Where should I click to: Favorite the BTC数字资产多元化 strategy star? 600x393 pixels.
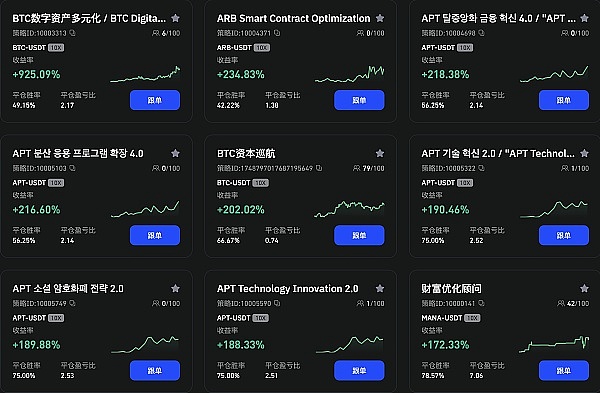point(175,18)
